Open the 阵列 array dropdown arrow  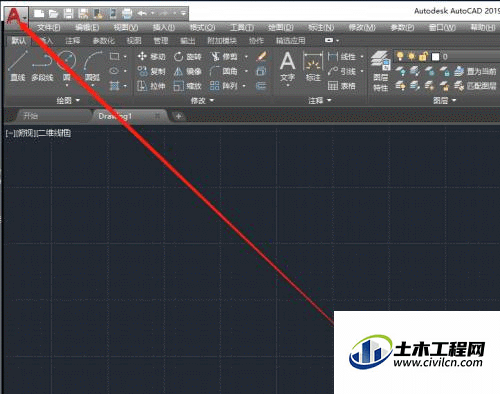(x=244, y=86)
